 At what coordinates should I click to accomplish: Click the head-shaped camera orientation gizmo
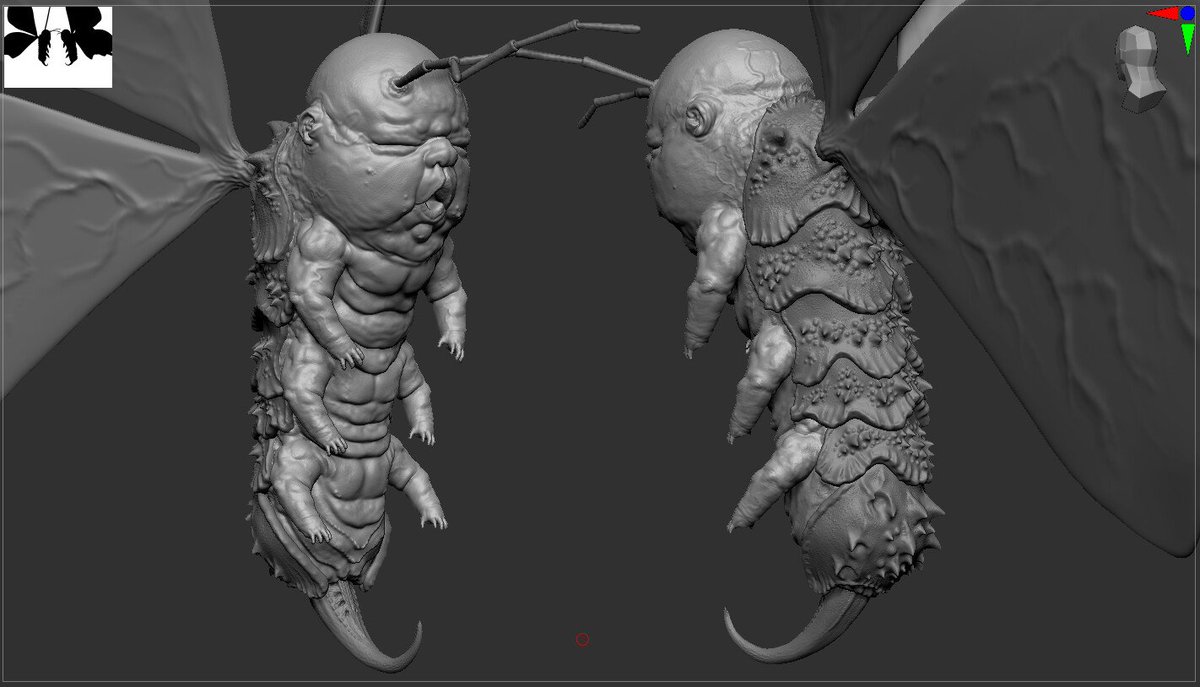1140,68
